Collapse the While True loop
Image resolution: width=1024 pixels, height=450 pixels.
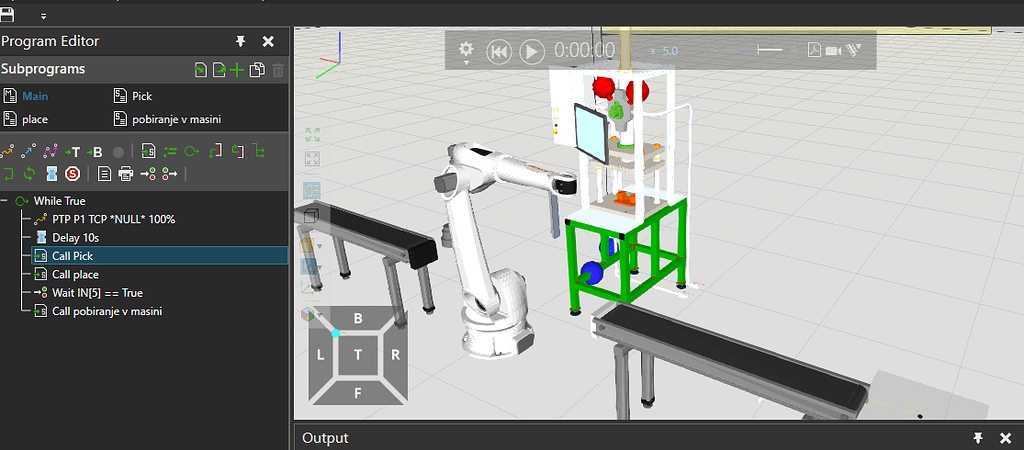[6, 201]
